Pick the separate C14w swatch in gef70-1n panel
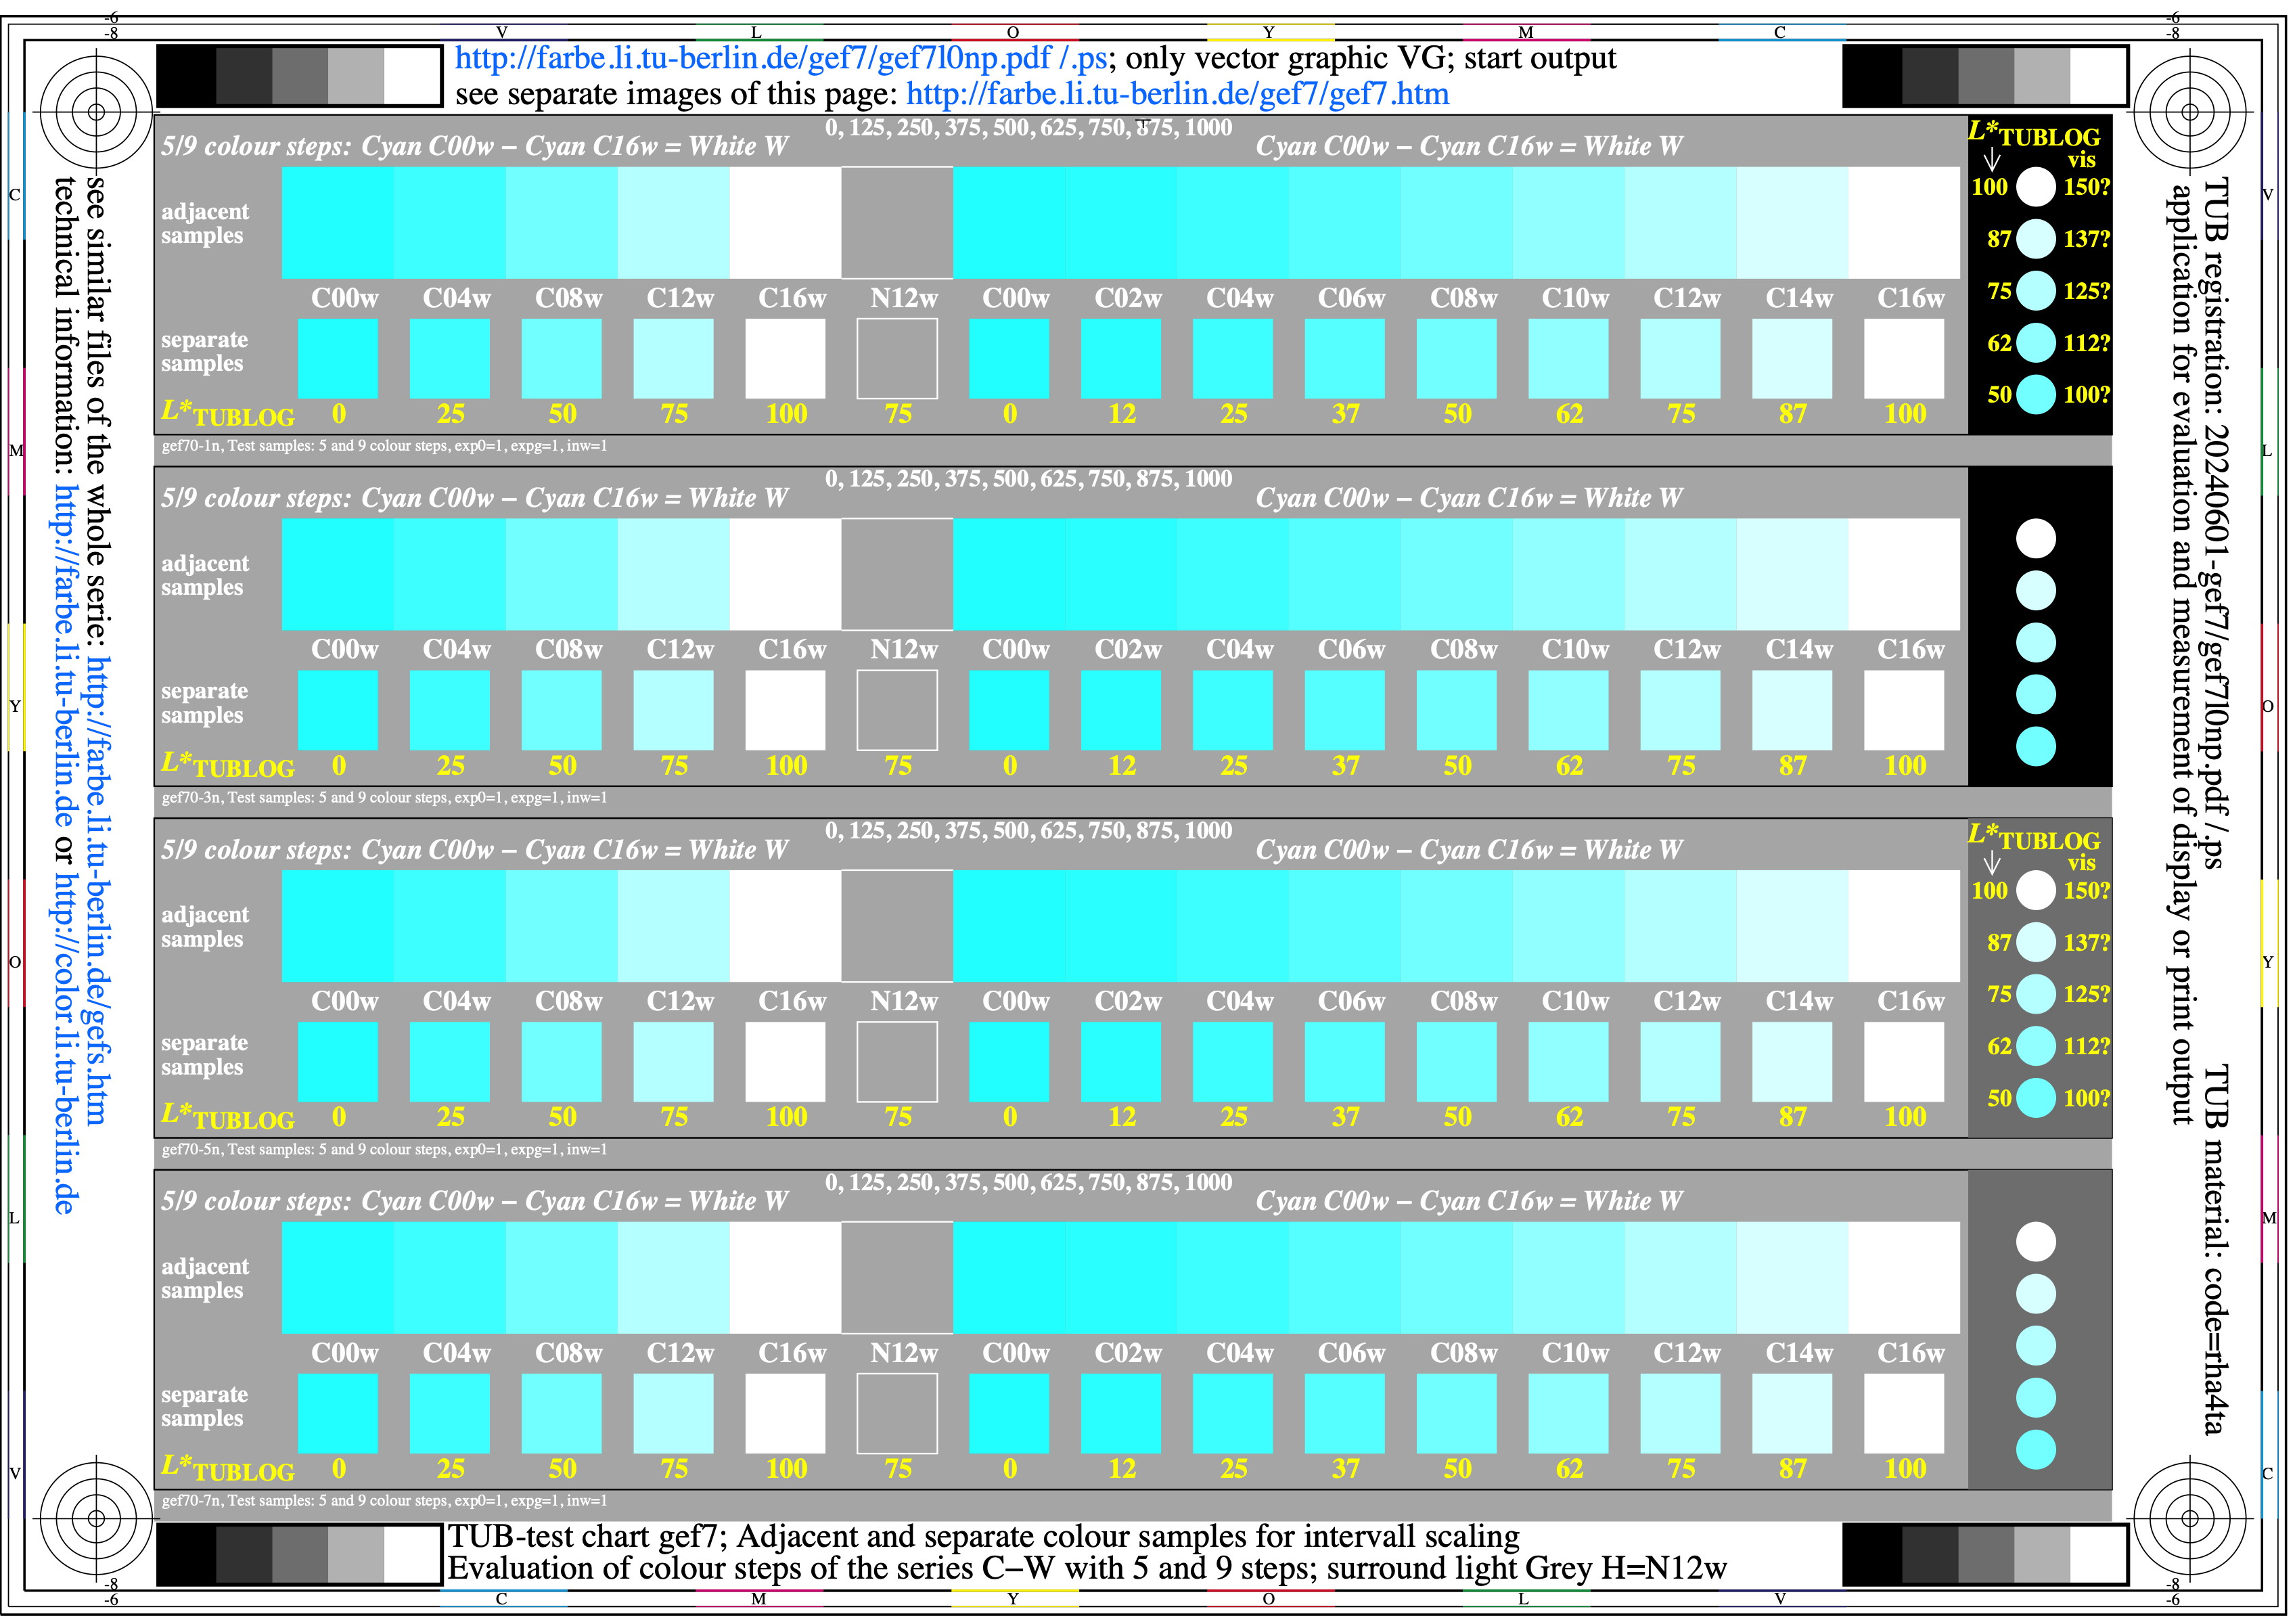The width and height of the screenshot is (2295, 1624). [1792, 359]
